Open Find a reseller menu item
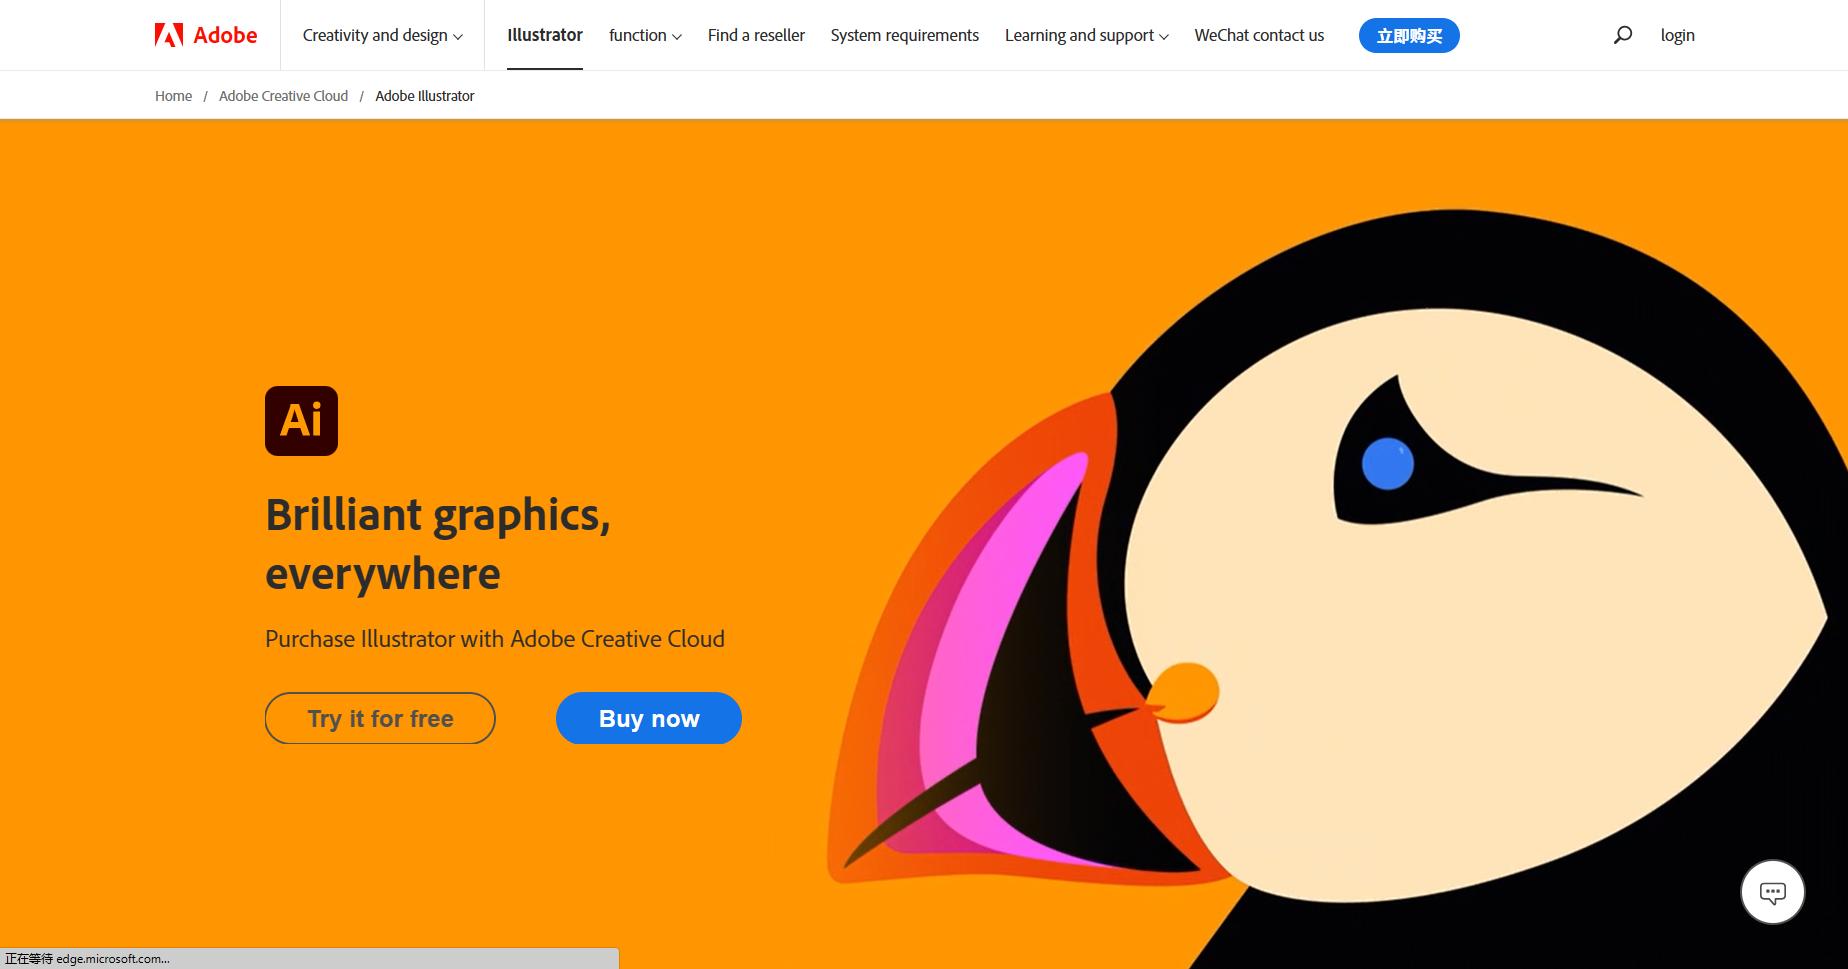Screen dimensions: 1848x969 [x=756, y=35]
